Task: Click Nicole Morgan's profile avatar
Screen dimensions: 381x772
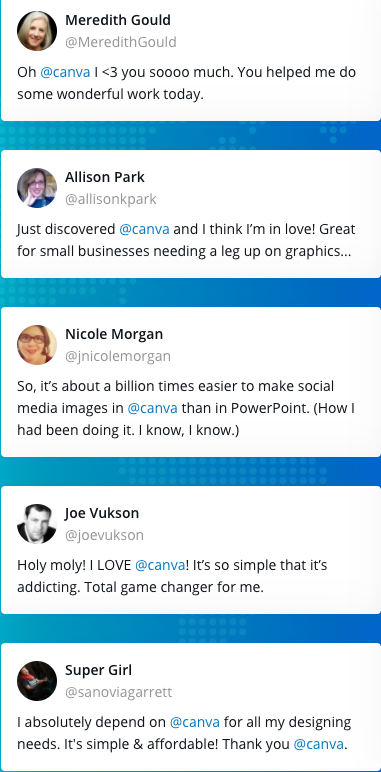Action: [x=37, y=345]
